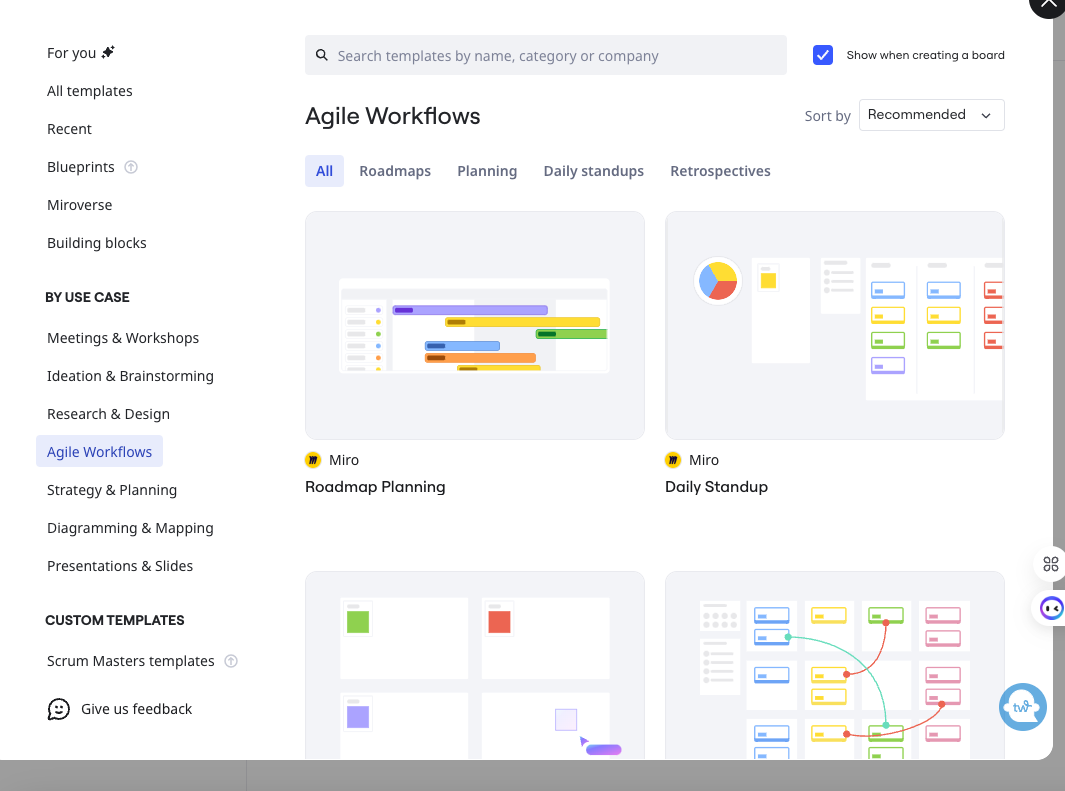Select the Daily standups tab
Viewport: 1065px width, 791px height.
[593, 170]
